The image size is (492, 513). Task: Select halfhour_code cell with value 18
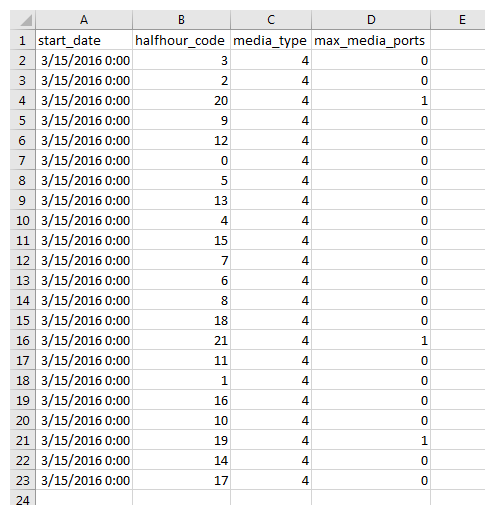click(x=181, y=320)
